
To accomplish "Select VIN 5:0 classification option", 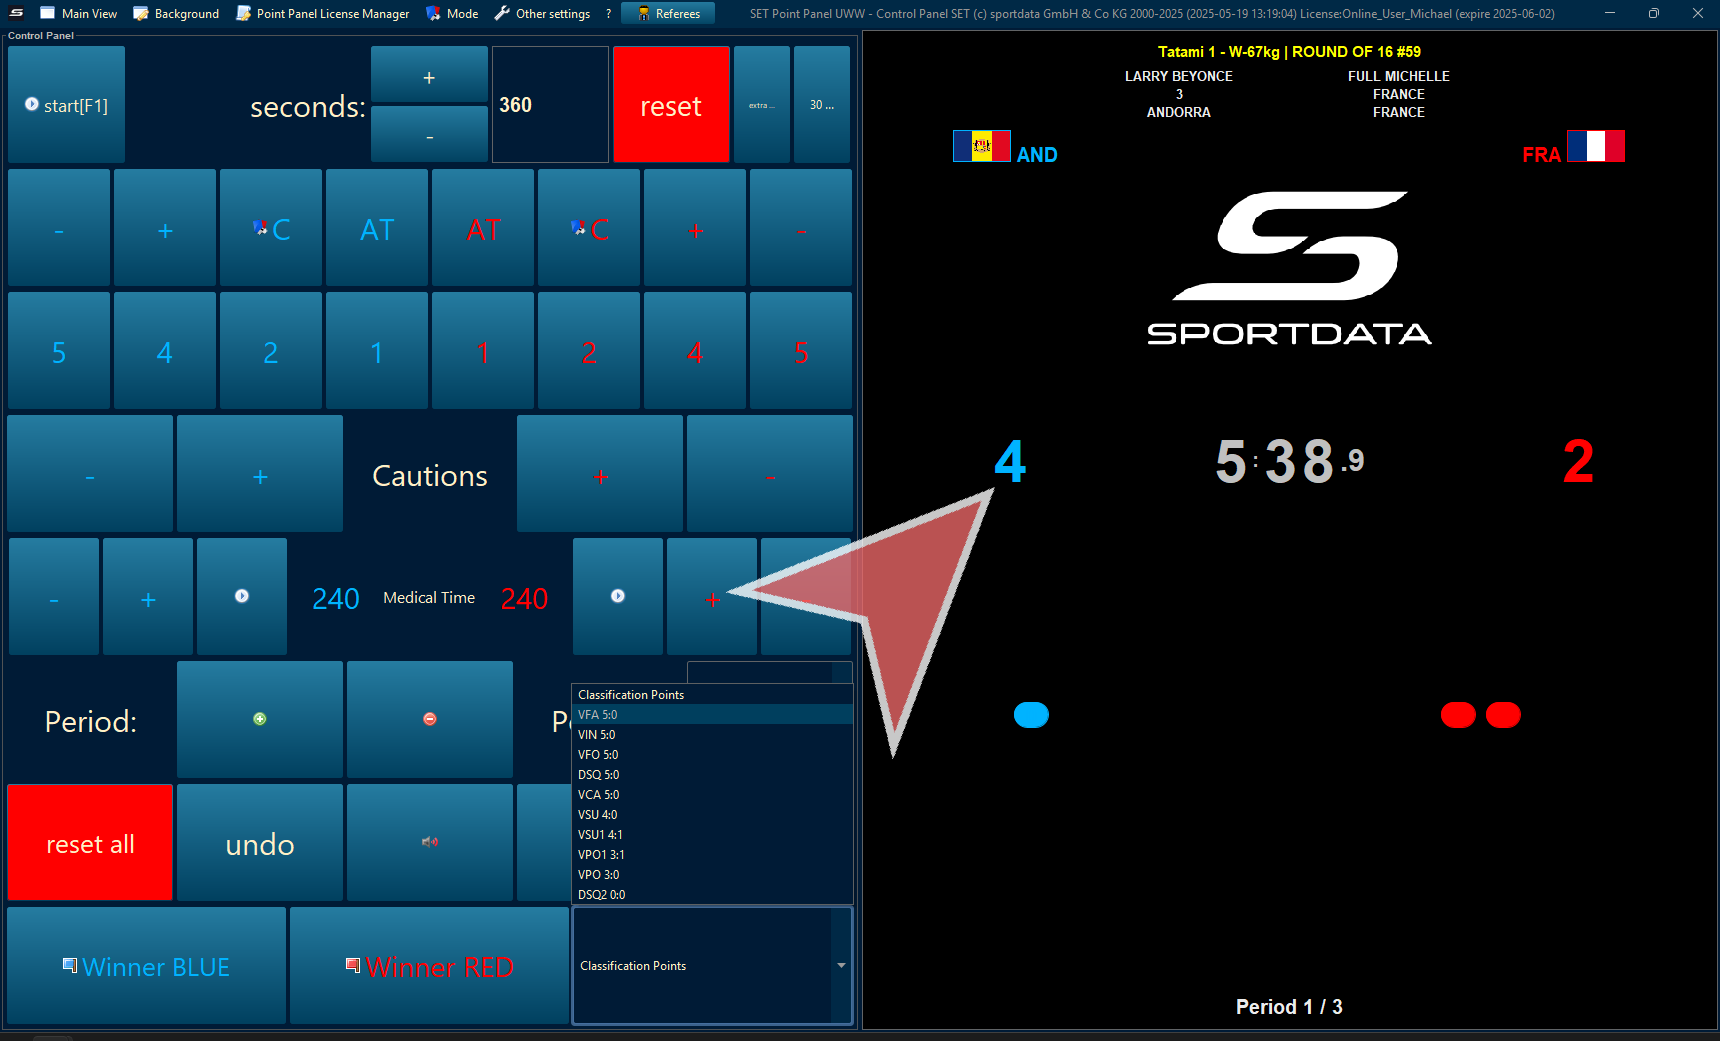I will tap(712, 735).
